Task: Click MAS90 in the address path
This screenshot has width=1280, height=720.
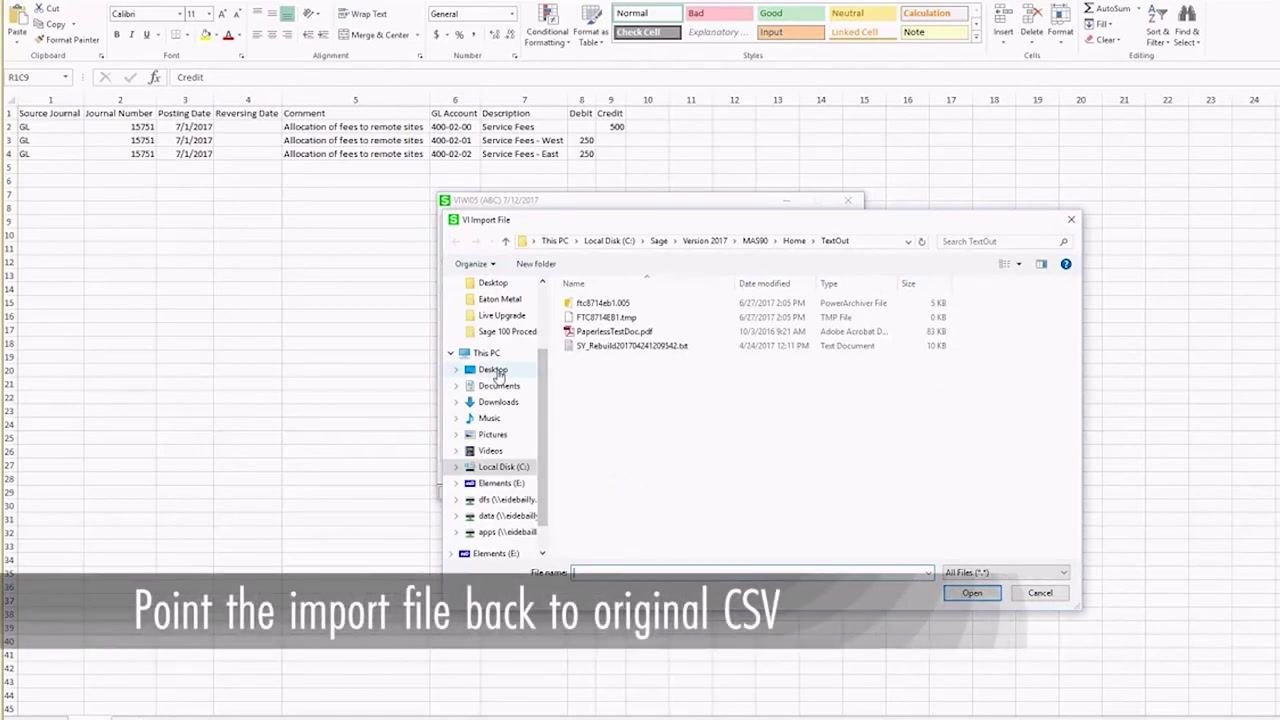Action: [x=755, y=241]
